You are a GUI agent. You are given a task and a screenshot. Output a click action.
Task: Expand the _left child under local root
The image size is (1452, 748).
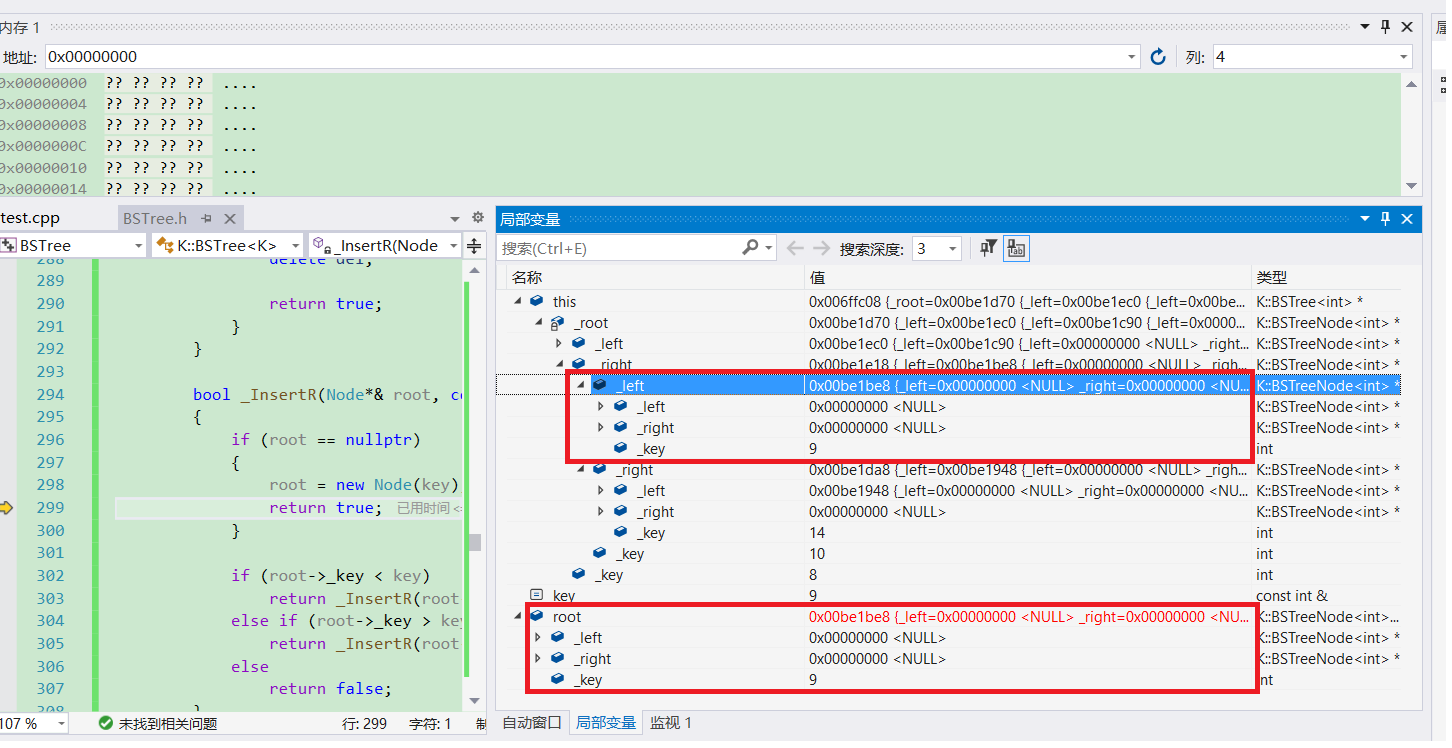pyautogui.click(x=538, y=637)
